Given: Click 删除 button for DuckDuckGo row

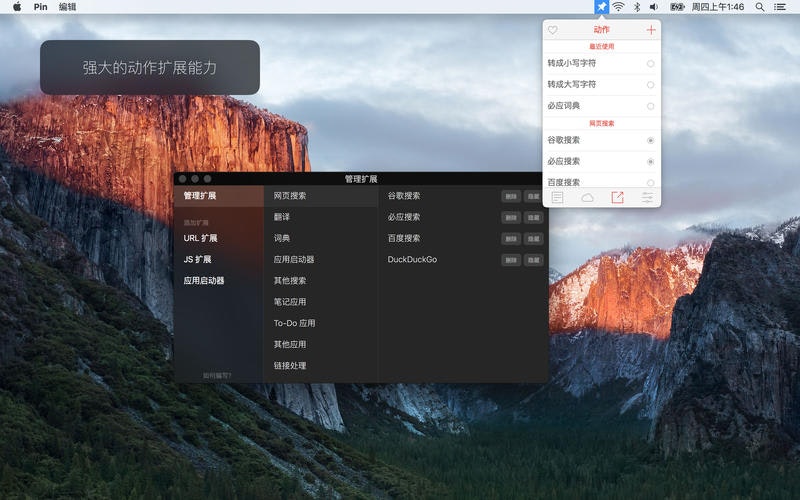Looking at the screenshot, I should click(x=511, y=260).
